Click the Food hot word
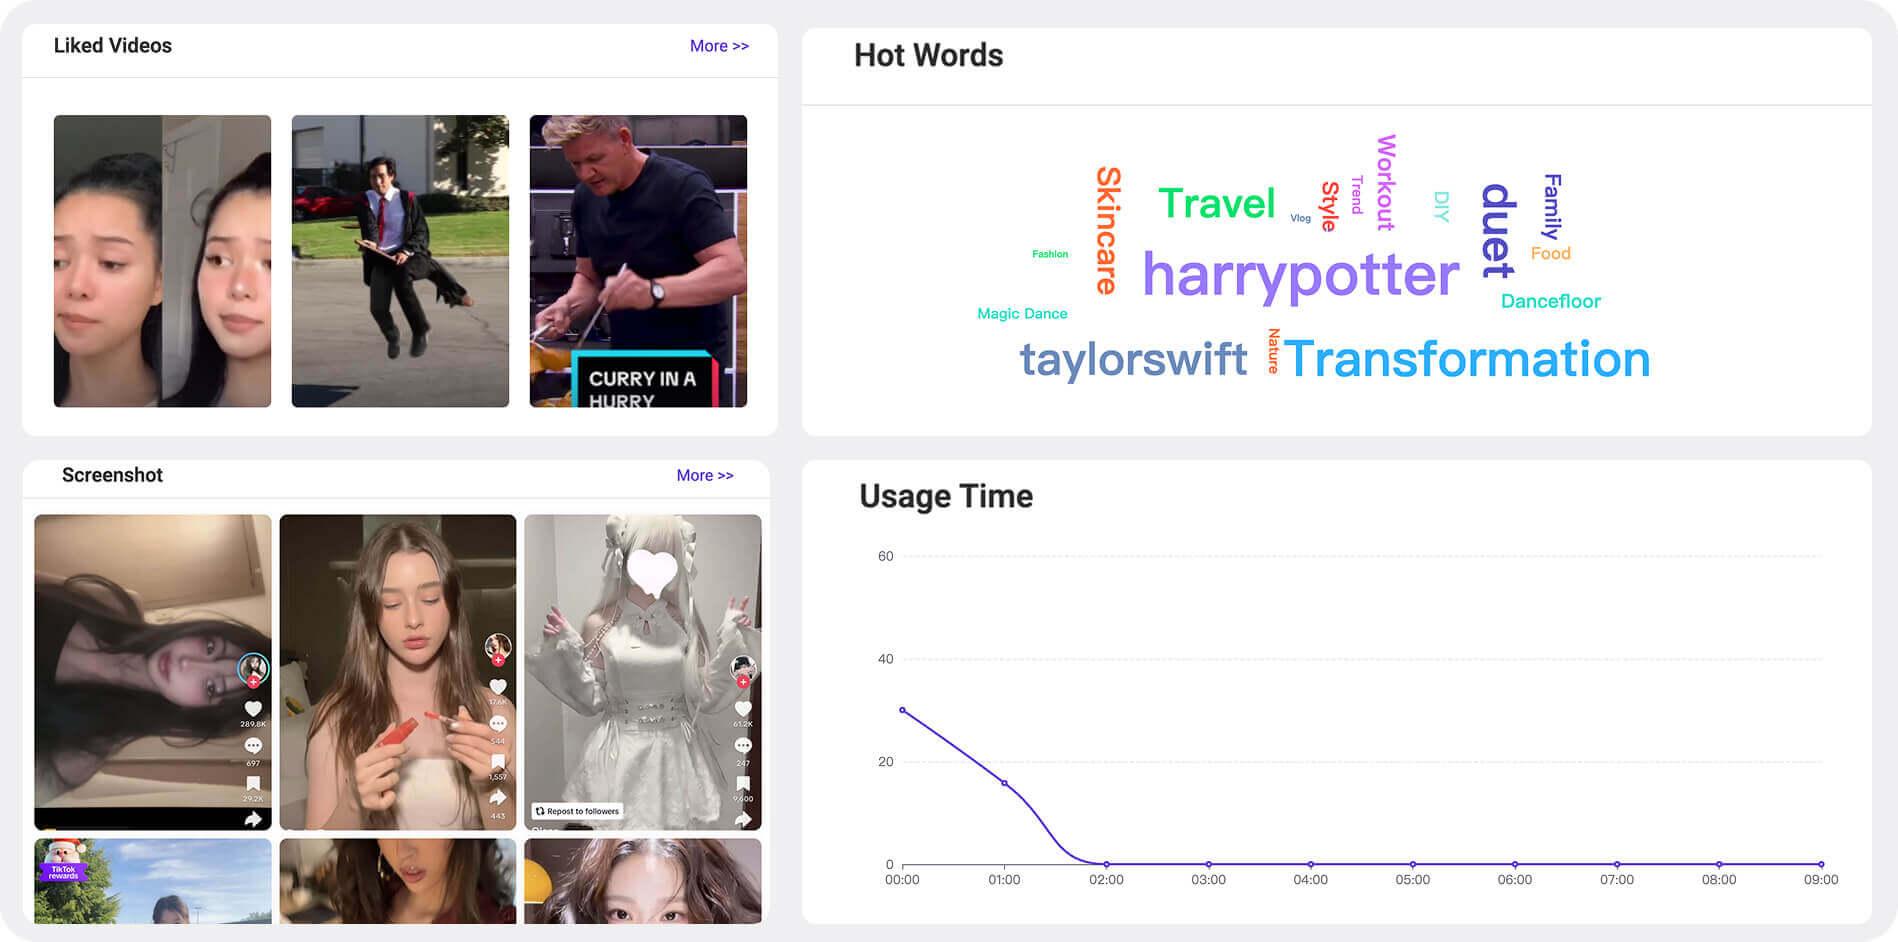Viewport: 1898px width, 942px height. [x=1551, y=254]
